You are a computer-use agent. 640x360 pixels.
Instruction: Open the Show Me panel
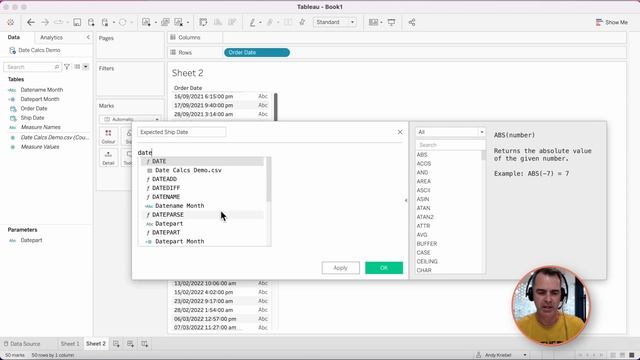tap(611, 22)
